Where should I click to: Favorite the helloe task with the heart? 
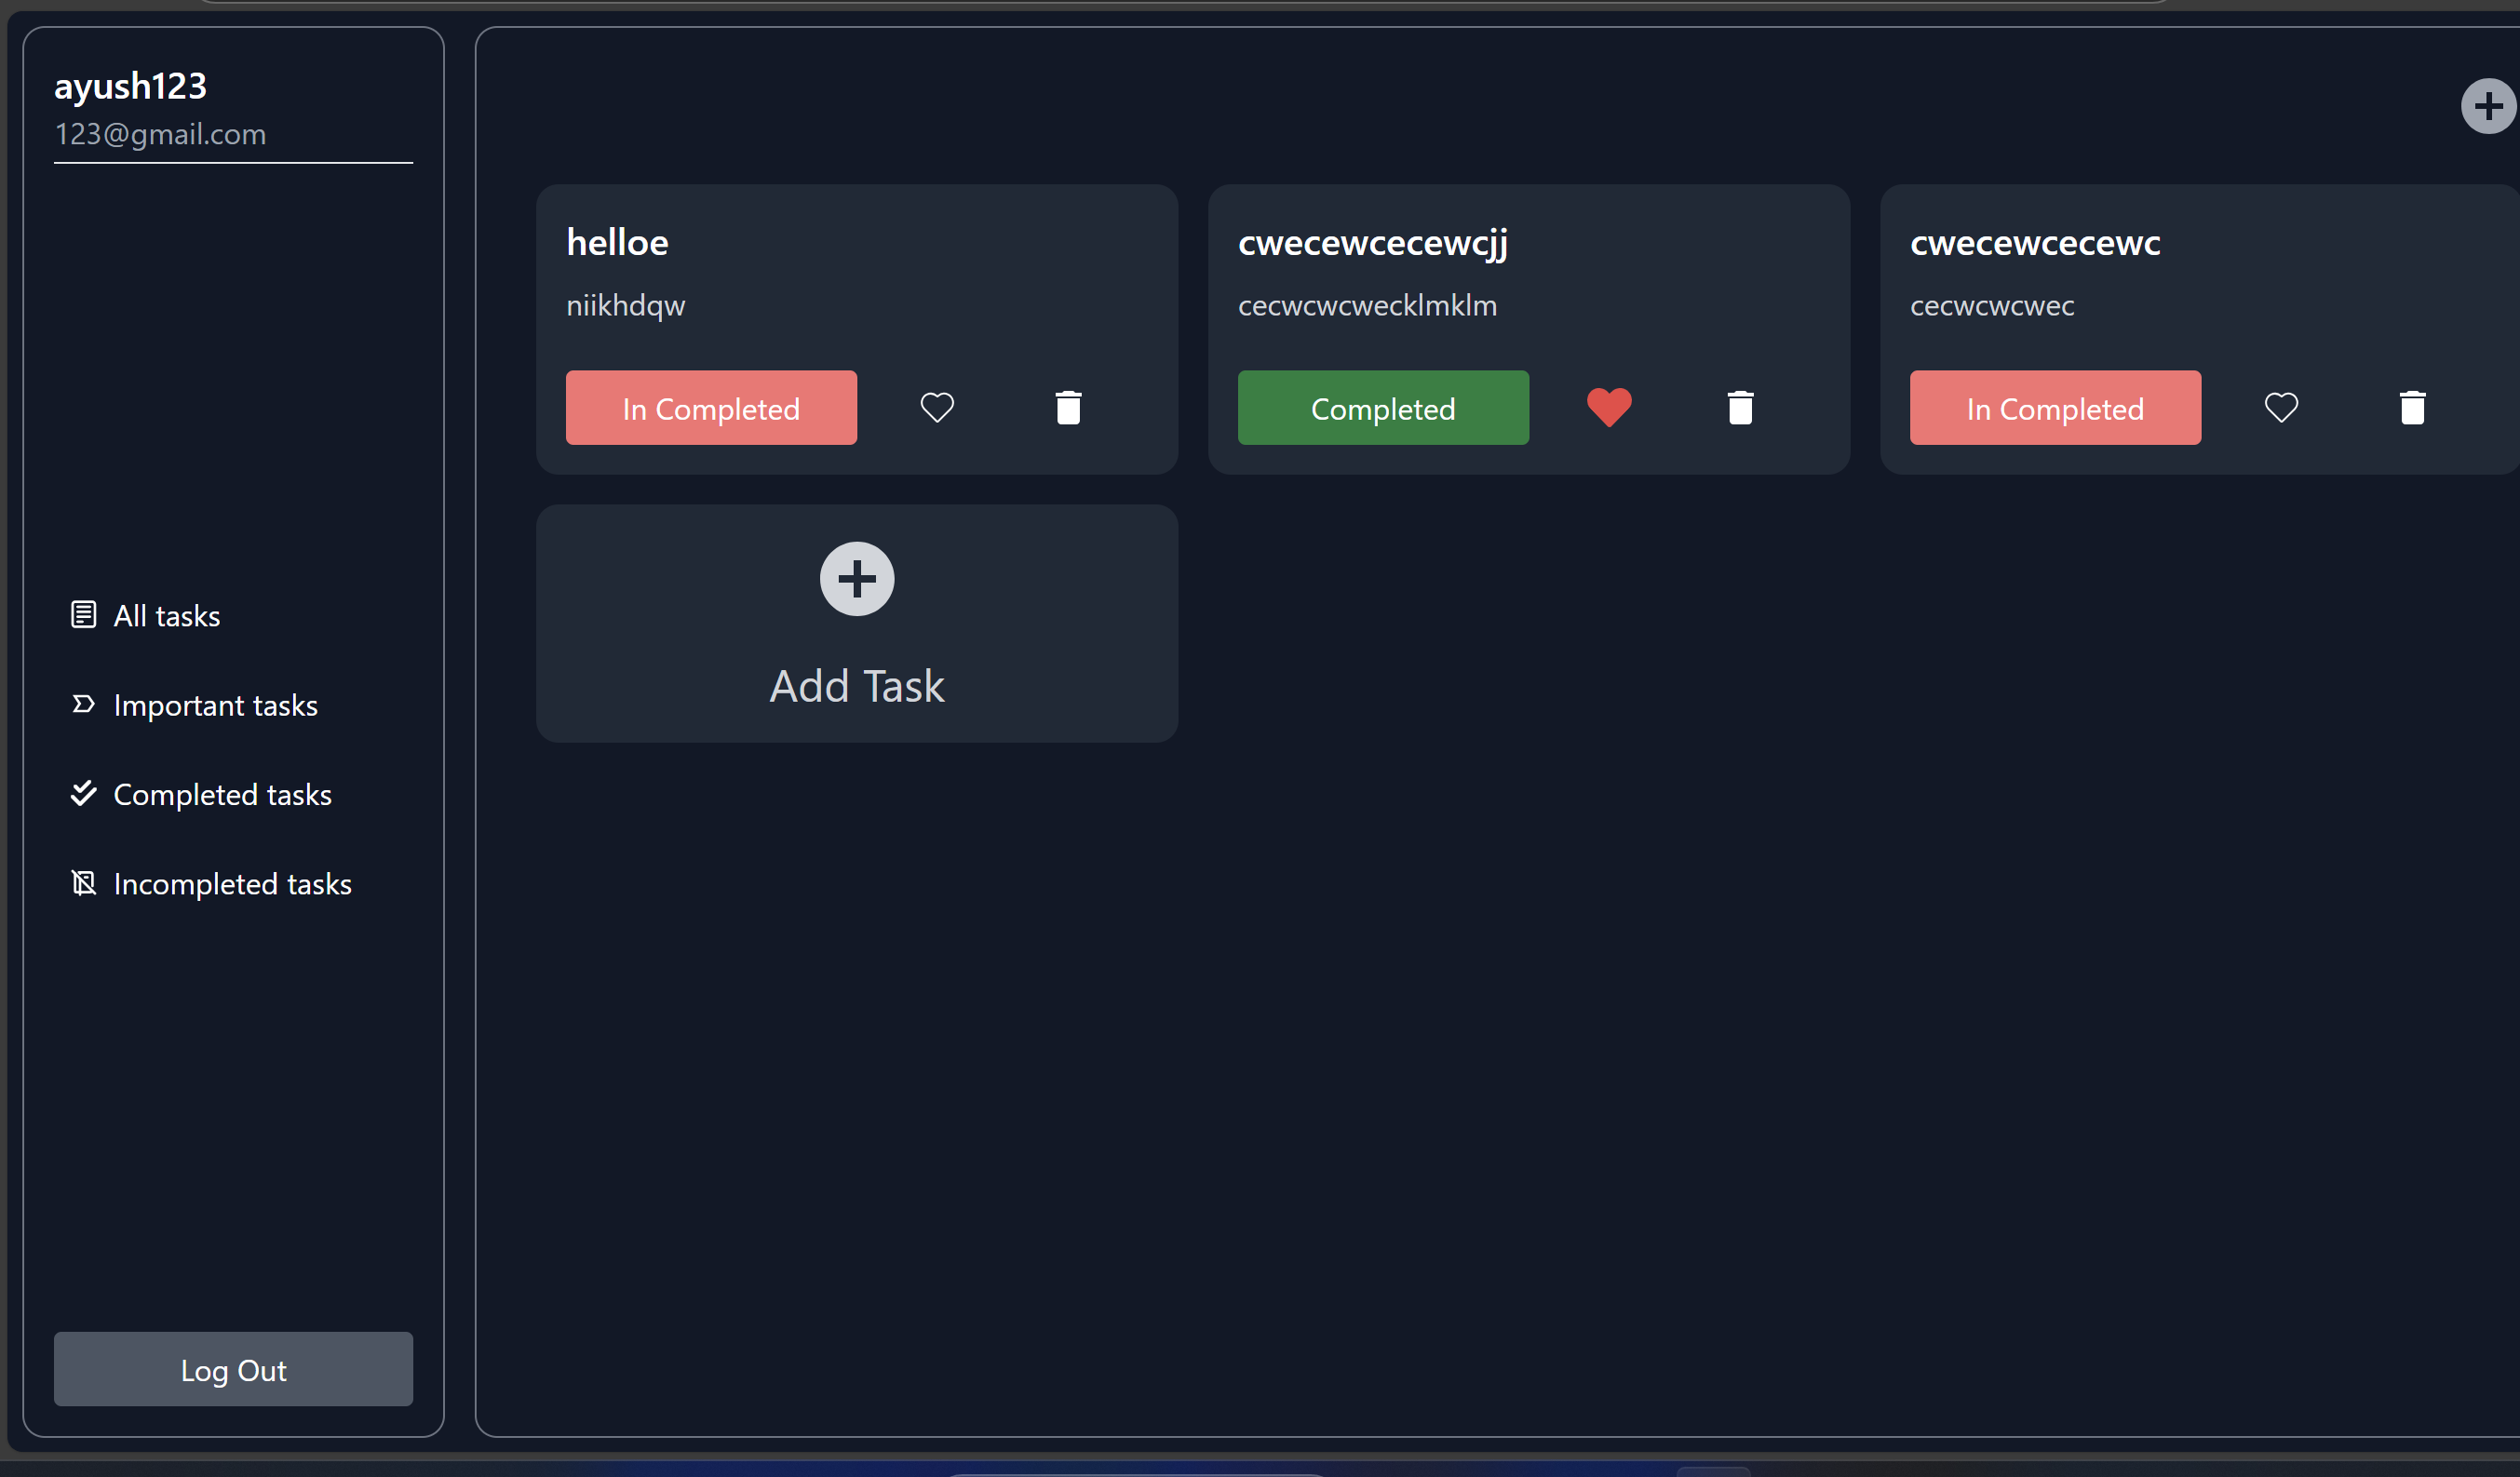[x=937, y=407]
